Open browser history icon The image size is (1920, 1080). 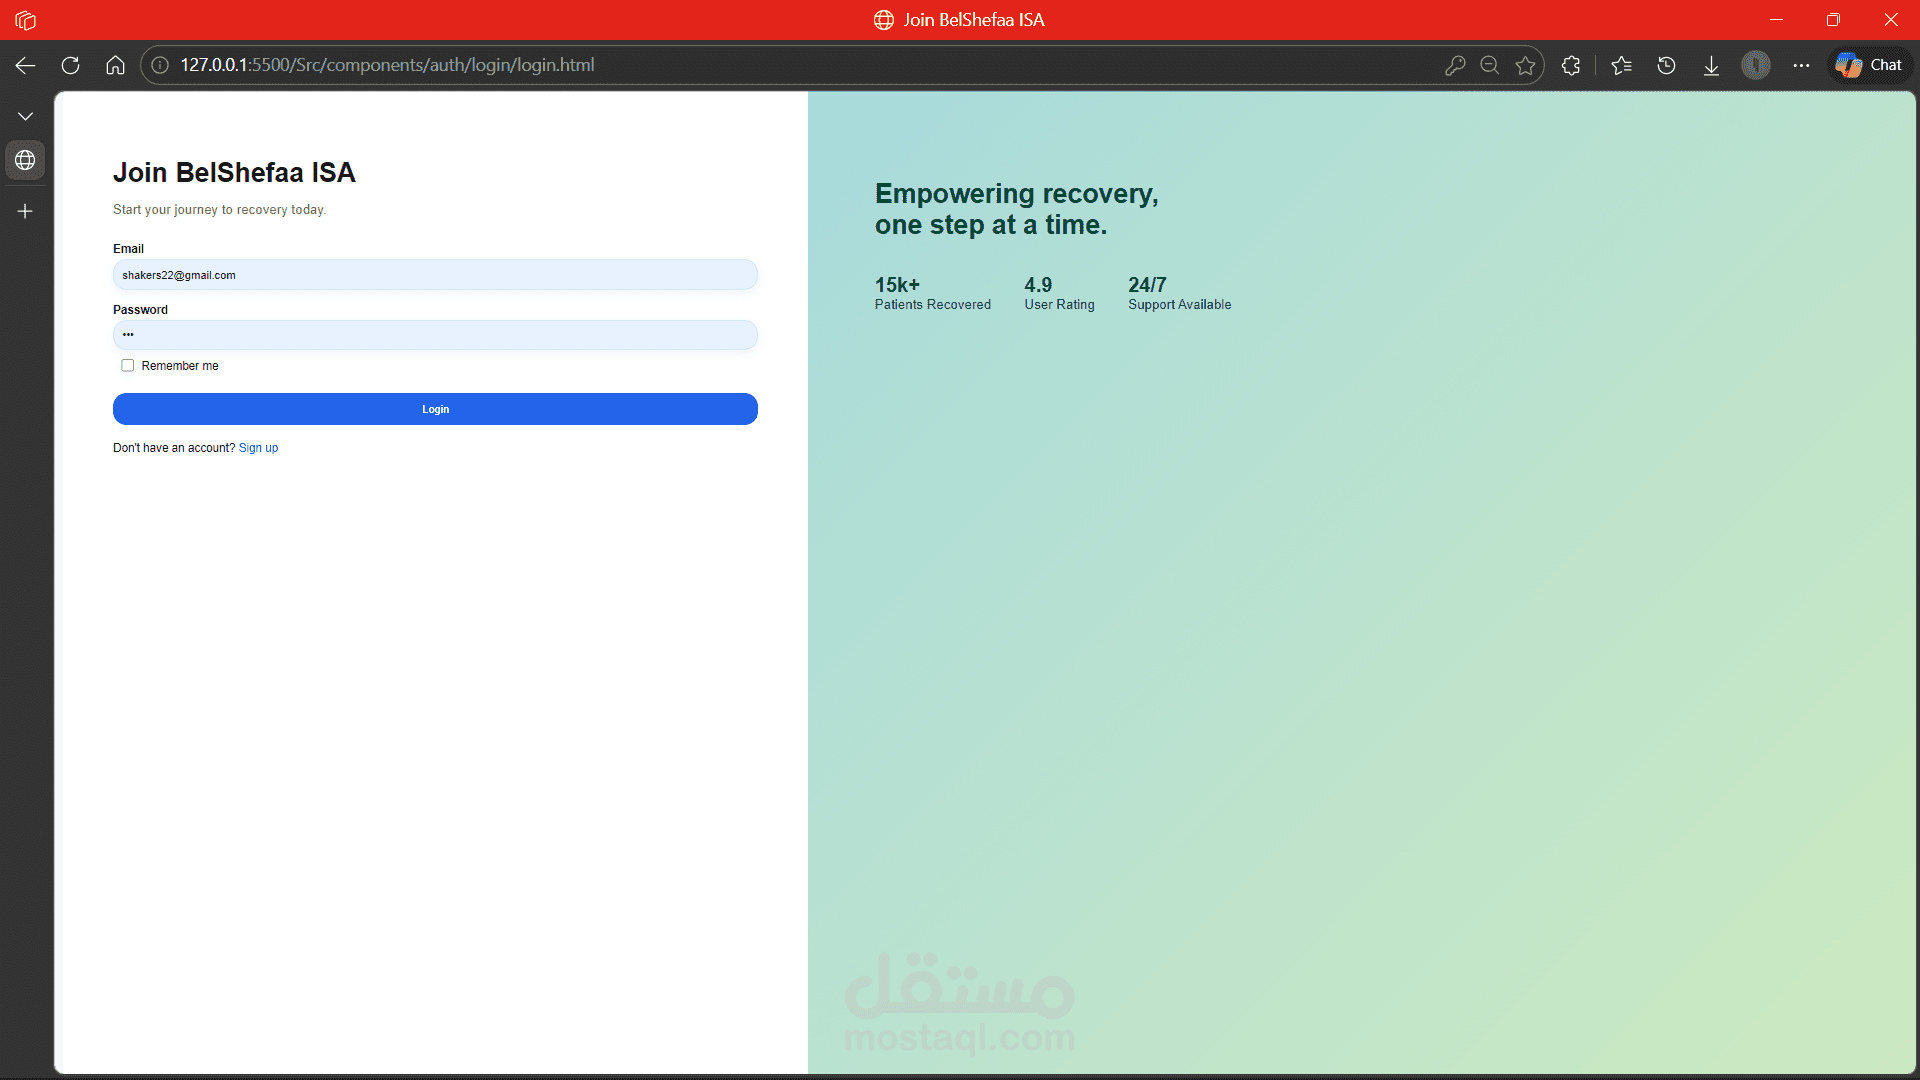[x=1666, y=65]
